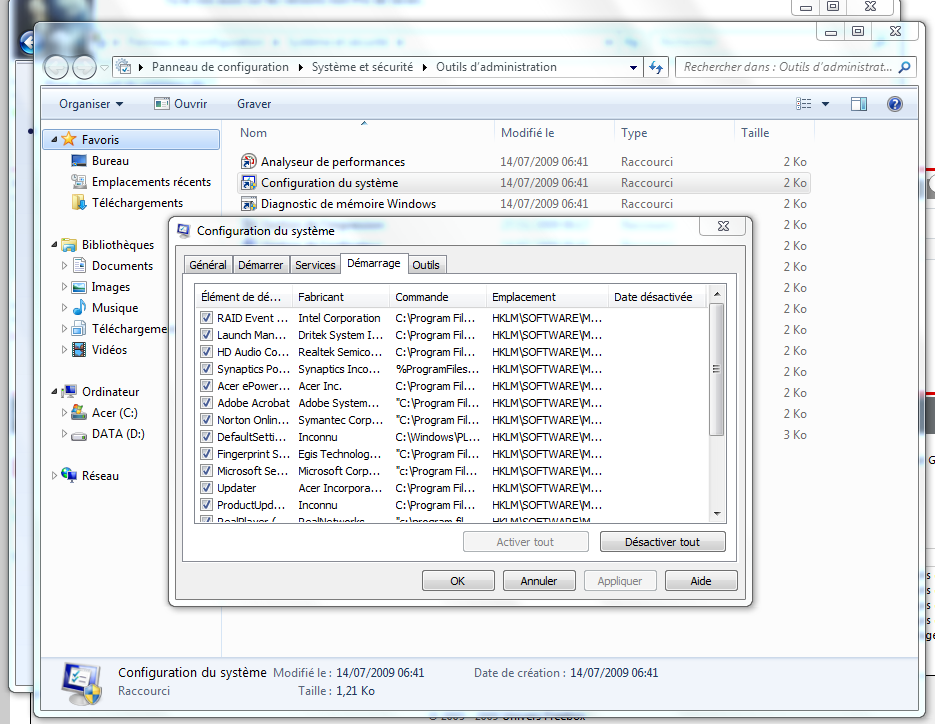Click the Images library icon
This screenshot has height=724, width=935.
[79, 287]
